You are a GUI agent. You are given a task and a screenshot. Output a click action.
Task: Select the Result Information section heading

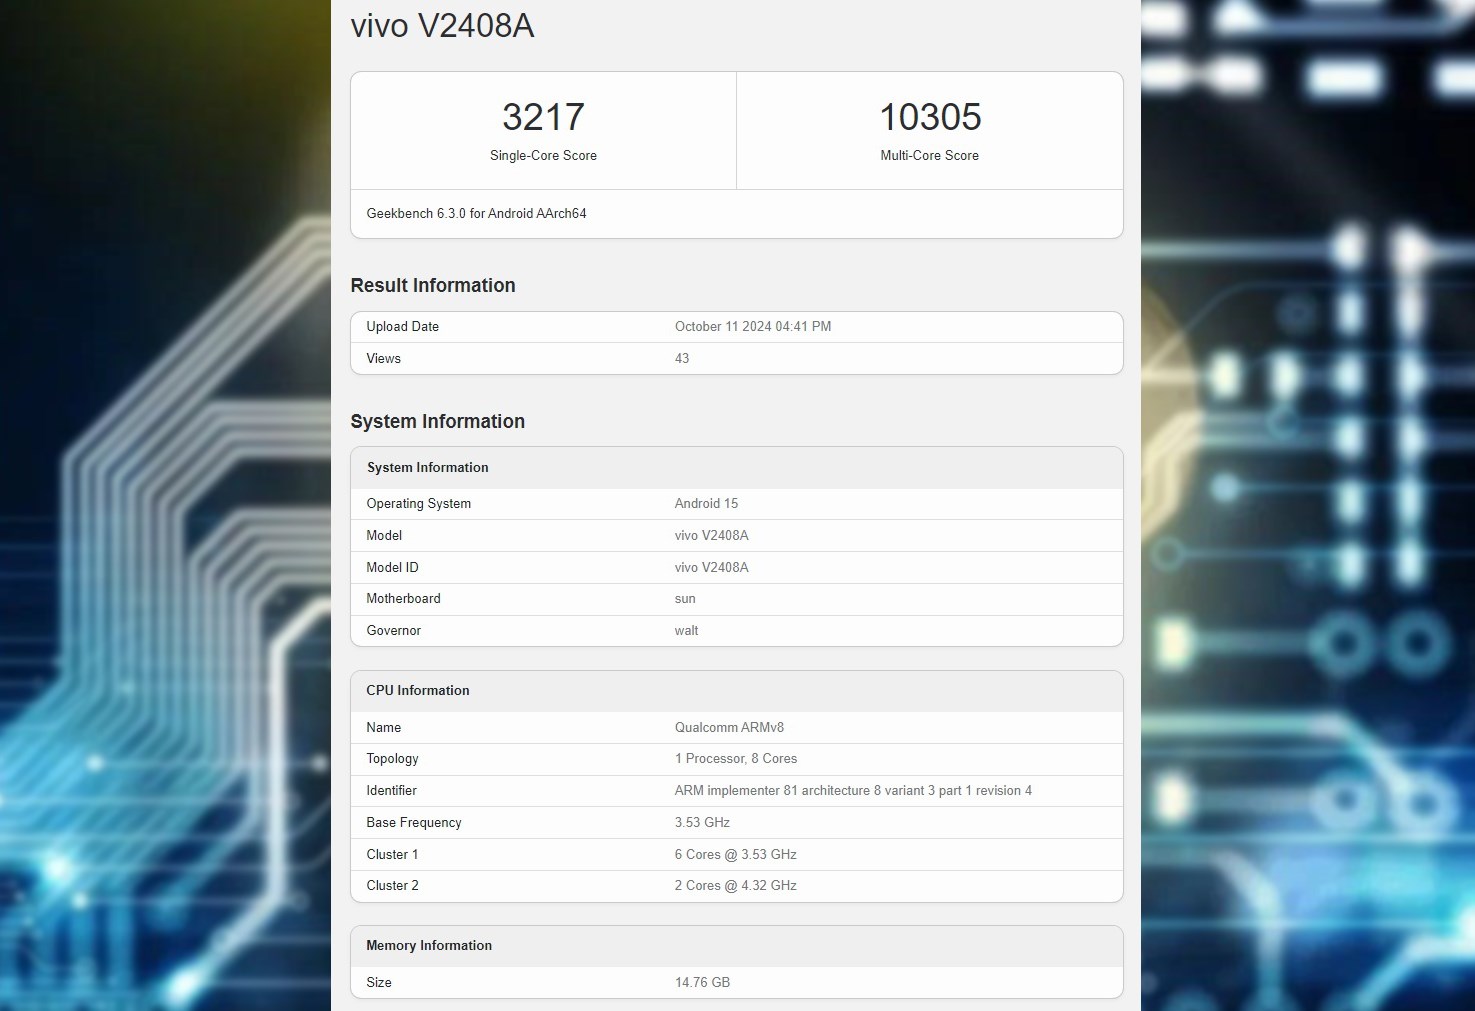tap(432, 286)
